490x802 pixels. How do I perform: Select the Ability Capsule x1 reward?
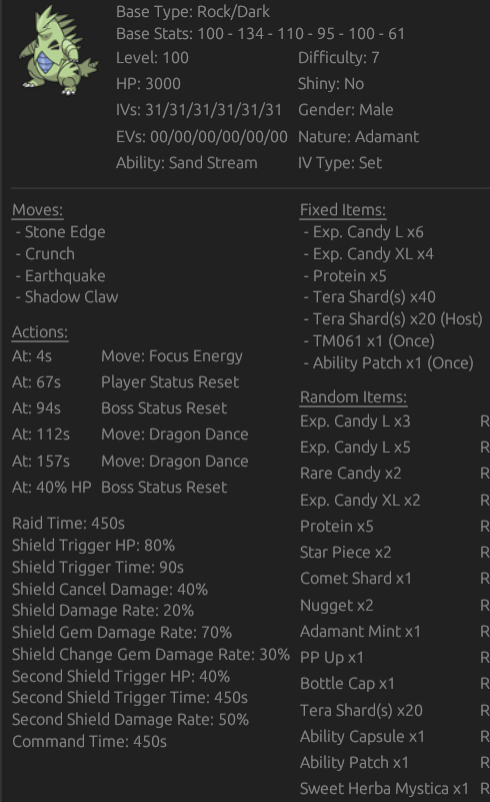point(362,737)
